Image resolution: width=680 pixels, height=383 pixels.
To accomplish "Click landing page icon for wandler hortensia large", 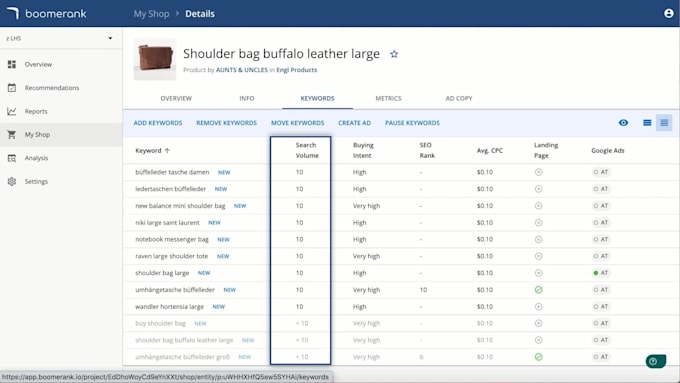I will pos(539,307).
